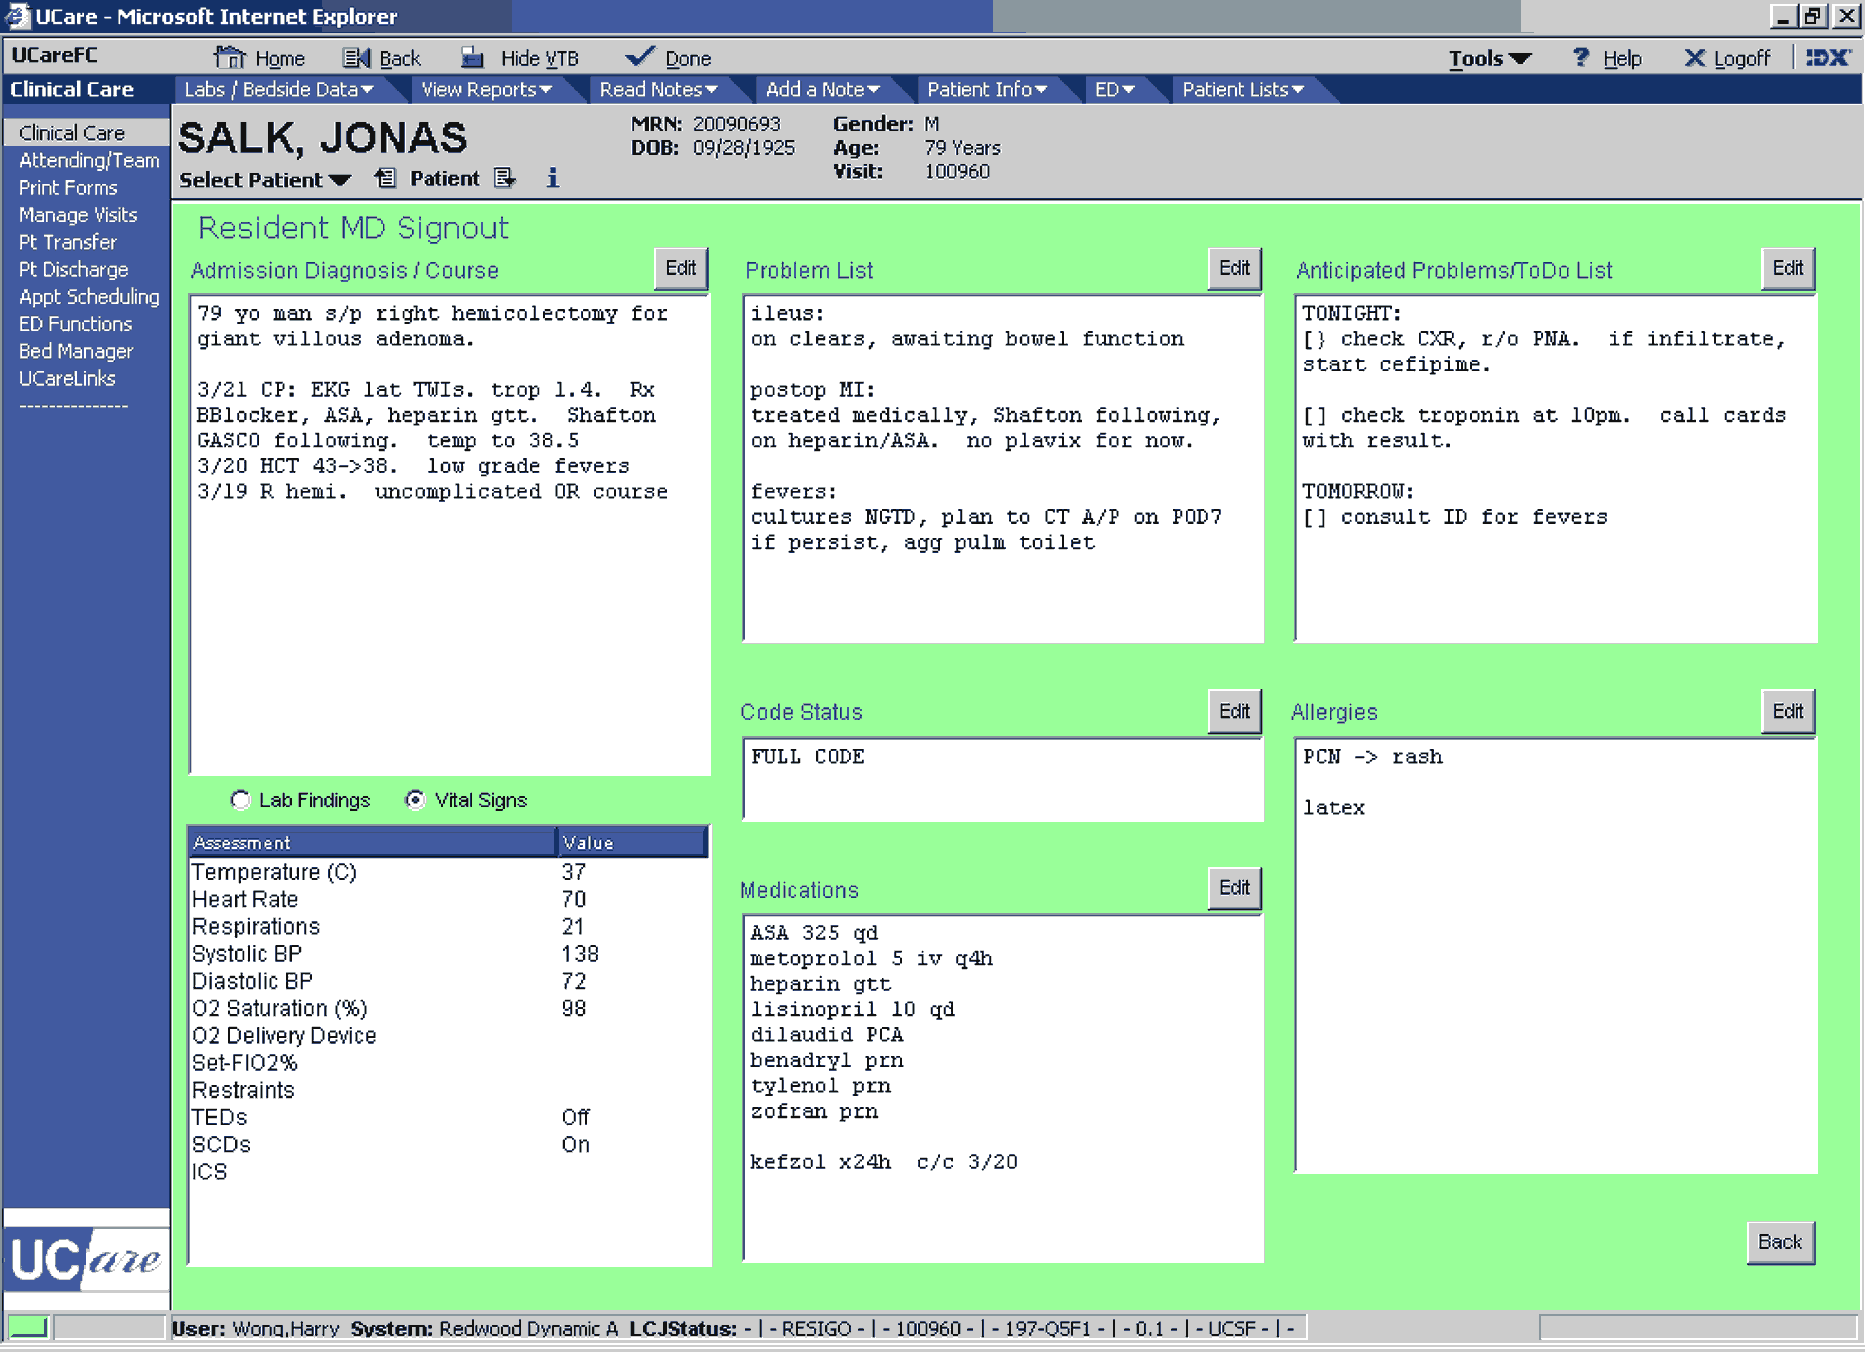The width and height of the screenshot is (1865, 1352).
Task: Go to previous patient icon
Action: [x=385, y=179]
